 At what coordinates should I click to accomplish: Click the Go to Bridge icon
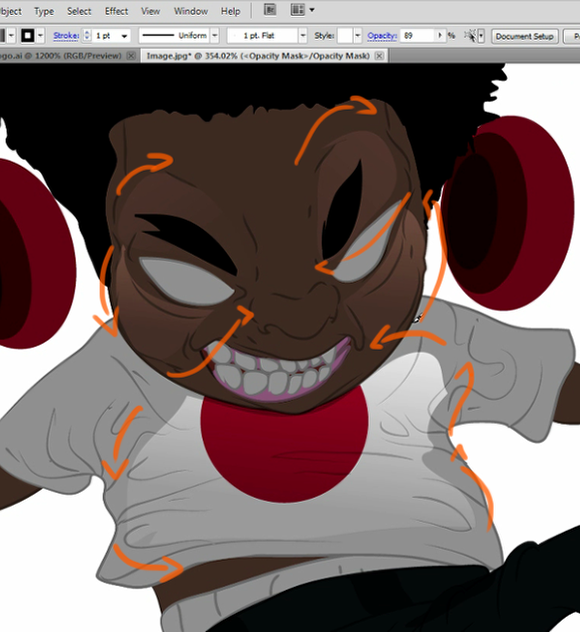[270, 10]
